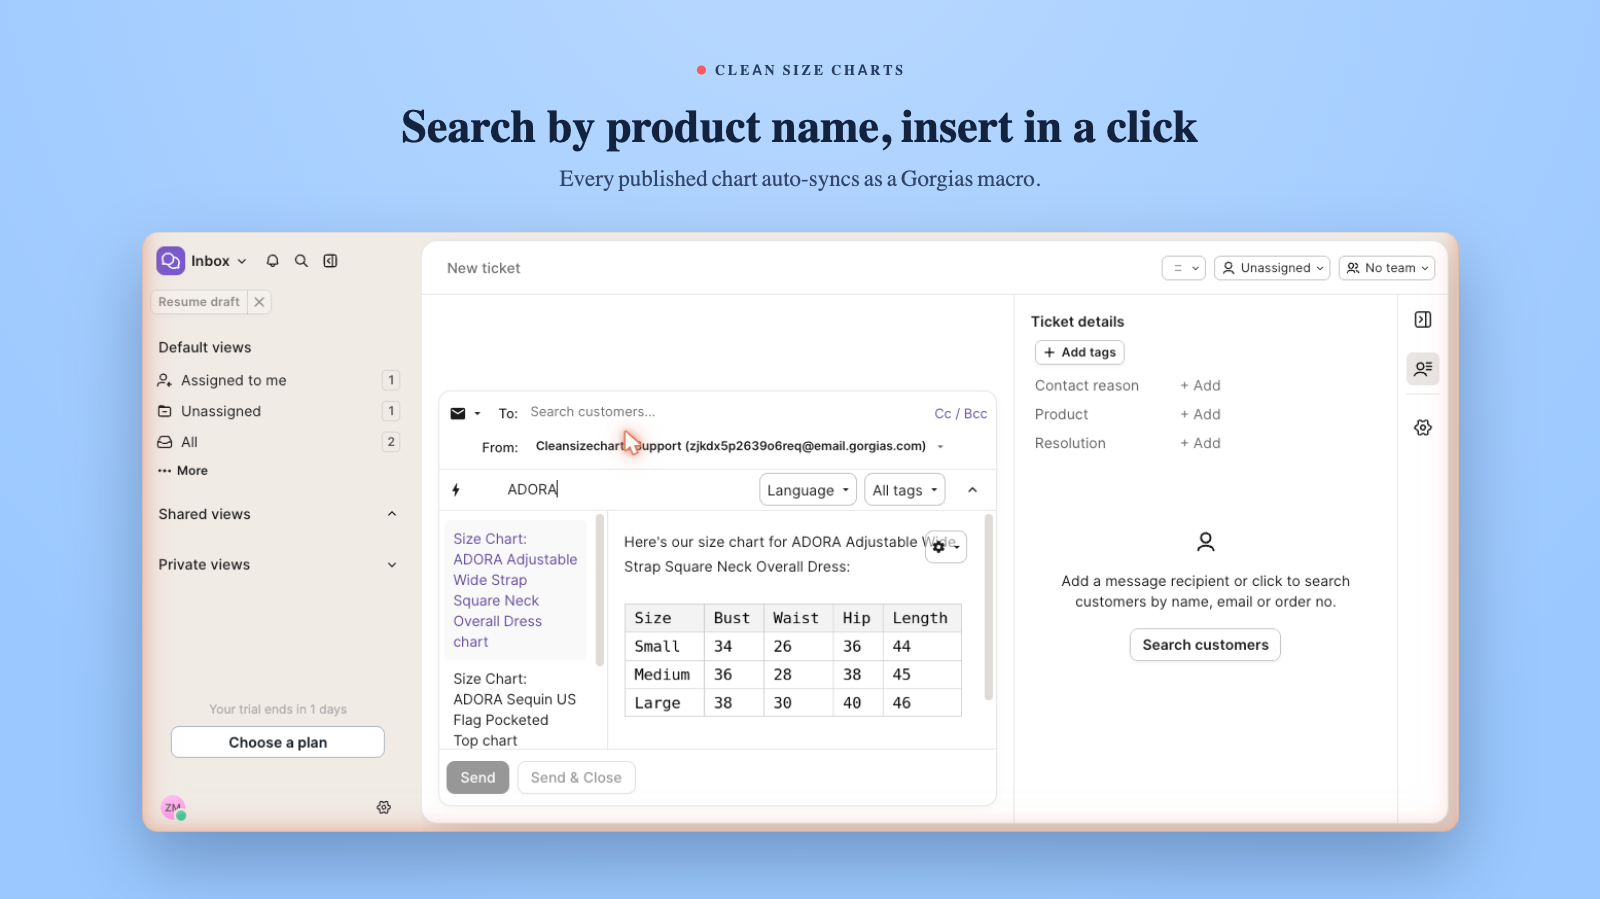Select ADORA Adjustable Wide Strap macro
The width and height of the screenshot is (1600, 899).
[x=515, y=590]
